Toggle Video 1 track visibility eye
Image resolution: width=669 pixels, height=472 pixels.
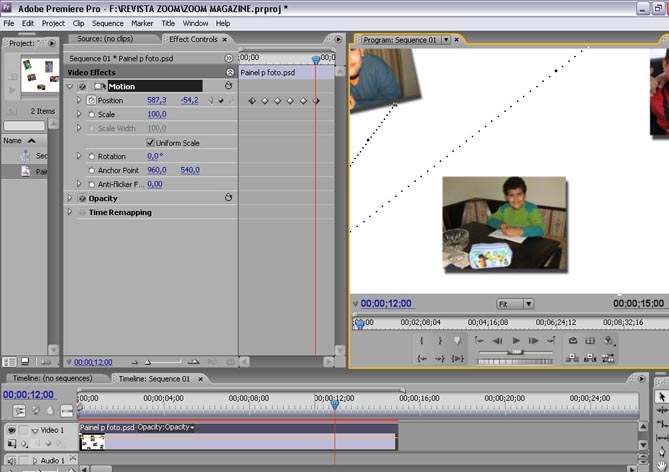13,430
